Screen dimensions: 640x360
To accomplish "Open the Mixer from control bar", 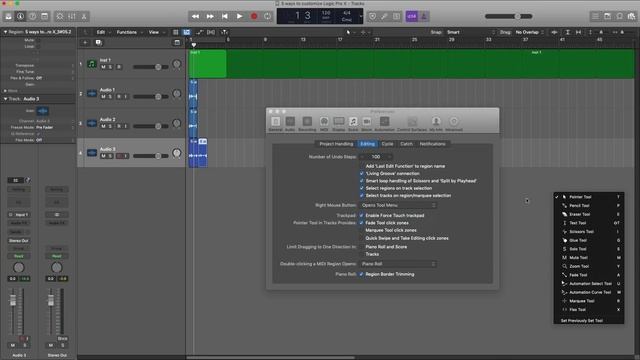I will [x=72, y=16].
